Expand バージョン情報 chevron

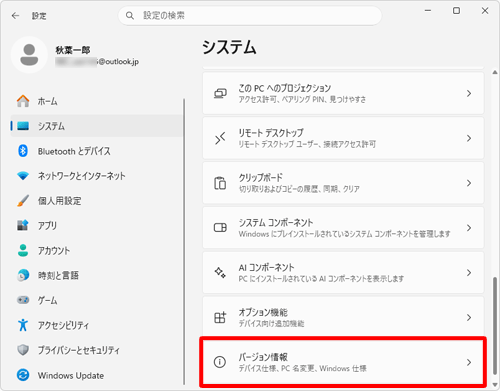click(469, 362)
